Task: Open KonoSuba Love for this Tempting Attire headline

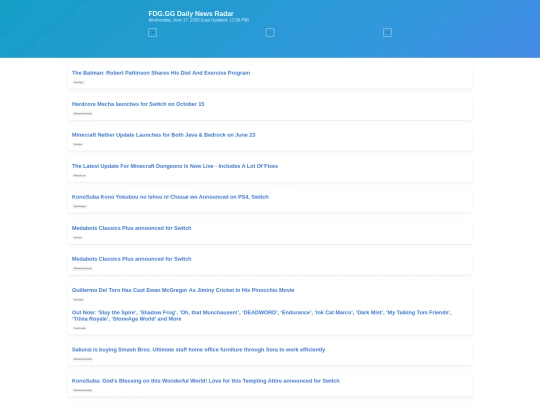Action: click(x=206, y=381)
